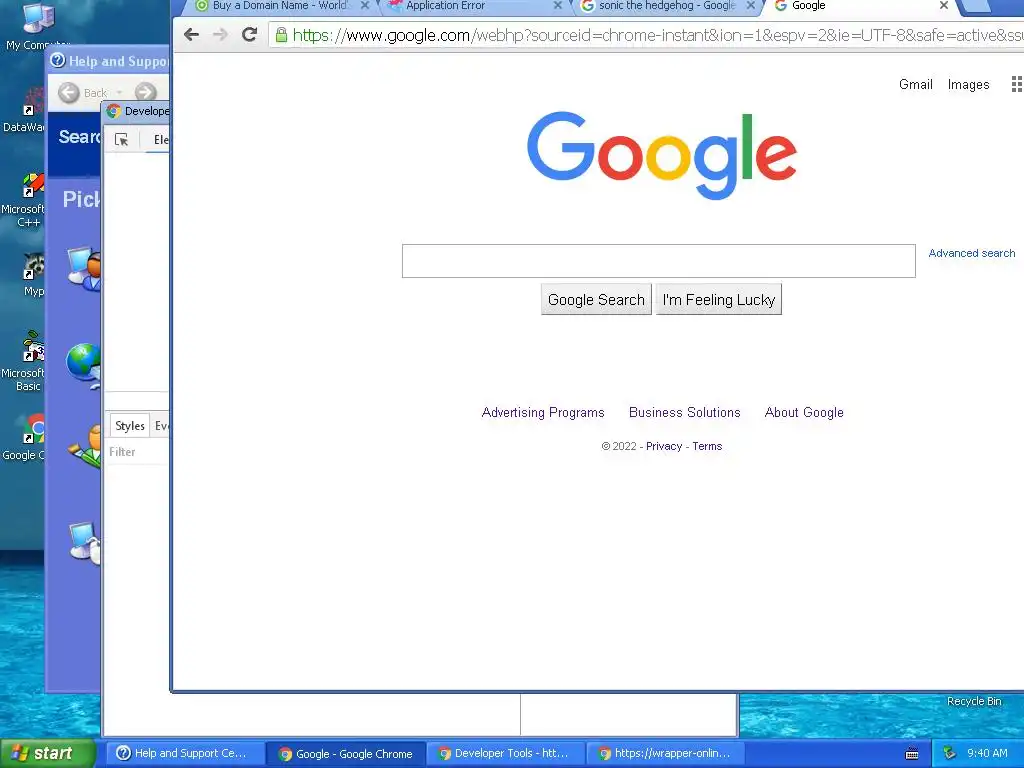Switch to Help and Support Center taskbar button
Image resolution: width=1024 pixels, height=768 pixels.
[x=185, y=753]
